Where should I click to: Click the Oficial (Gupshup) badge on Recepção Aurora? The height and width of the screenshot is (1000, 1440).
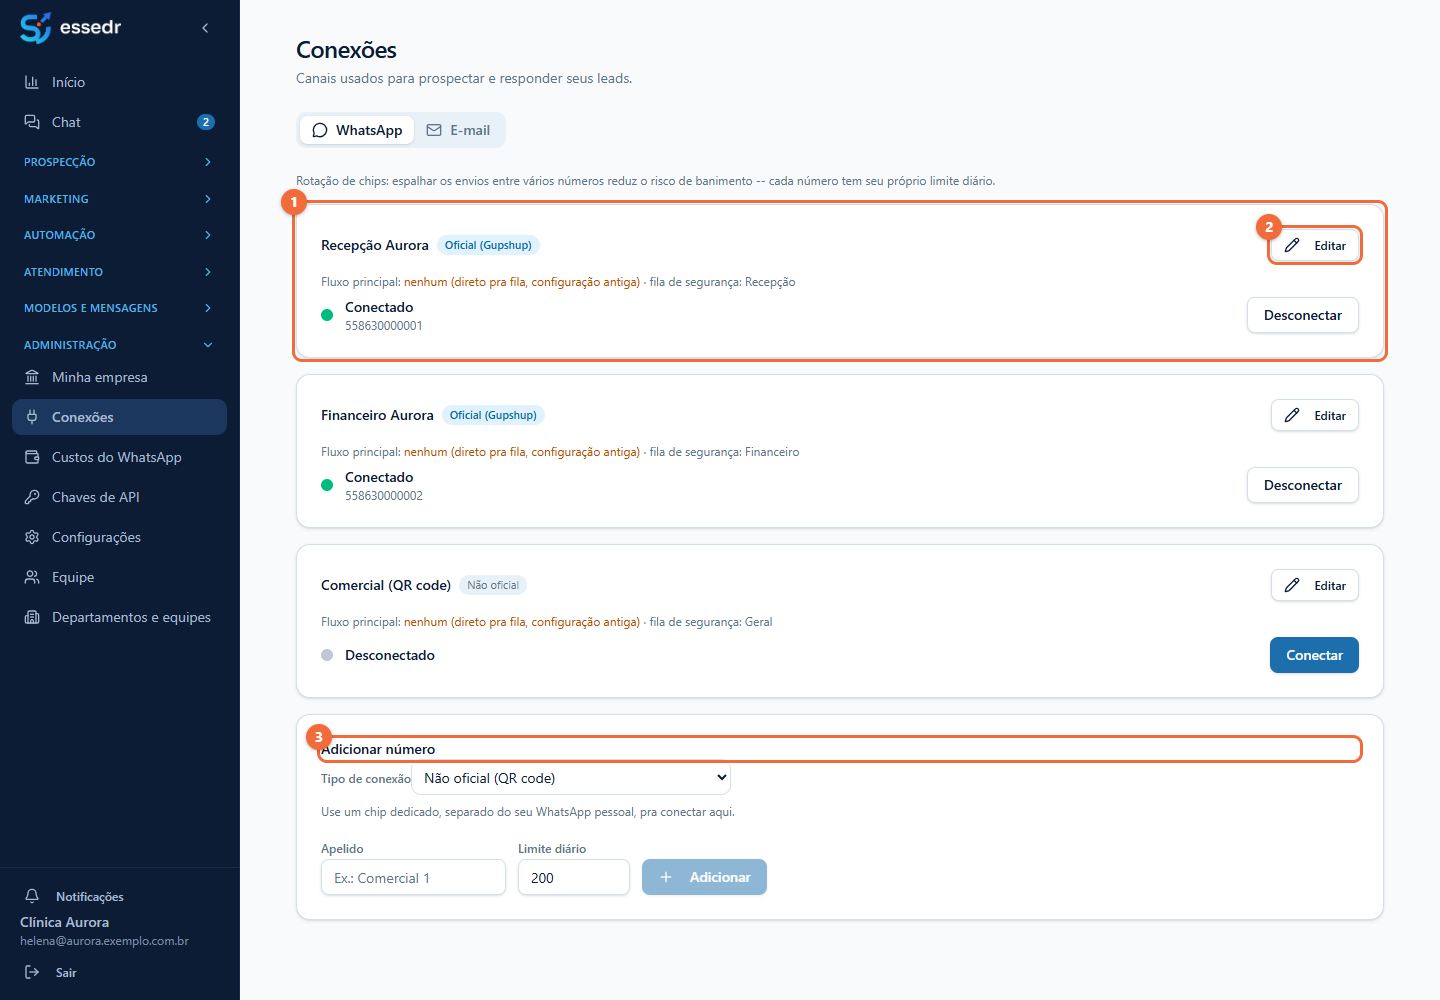tap(488, 245)
